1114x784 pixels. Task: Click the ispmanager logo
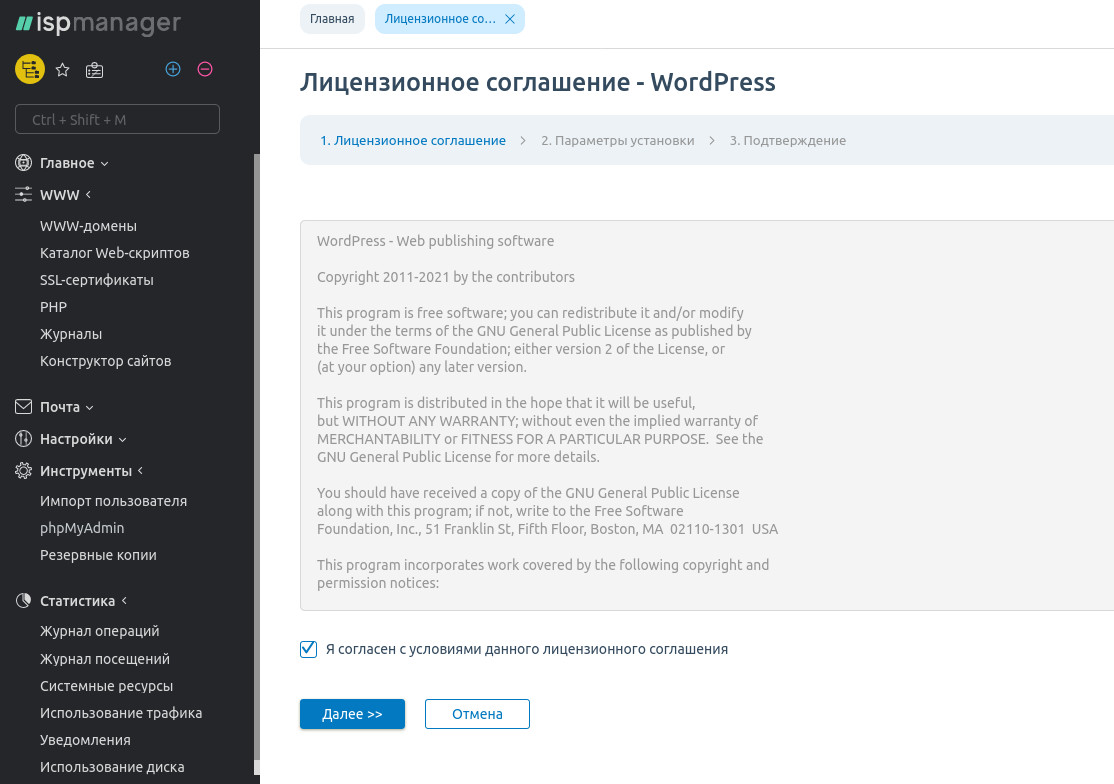pos(98,23)
